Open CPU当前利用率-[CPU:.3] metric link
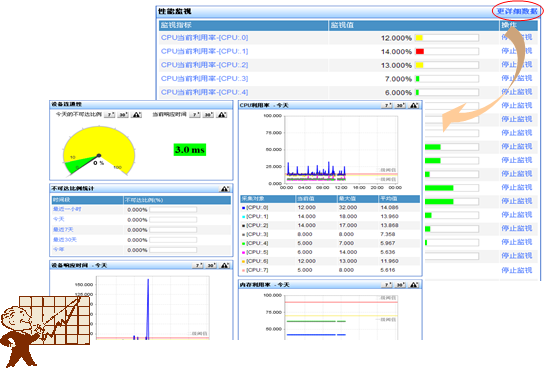This screenshot has width=545, height=369. click(x=204, y=79)
